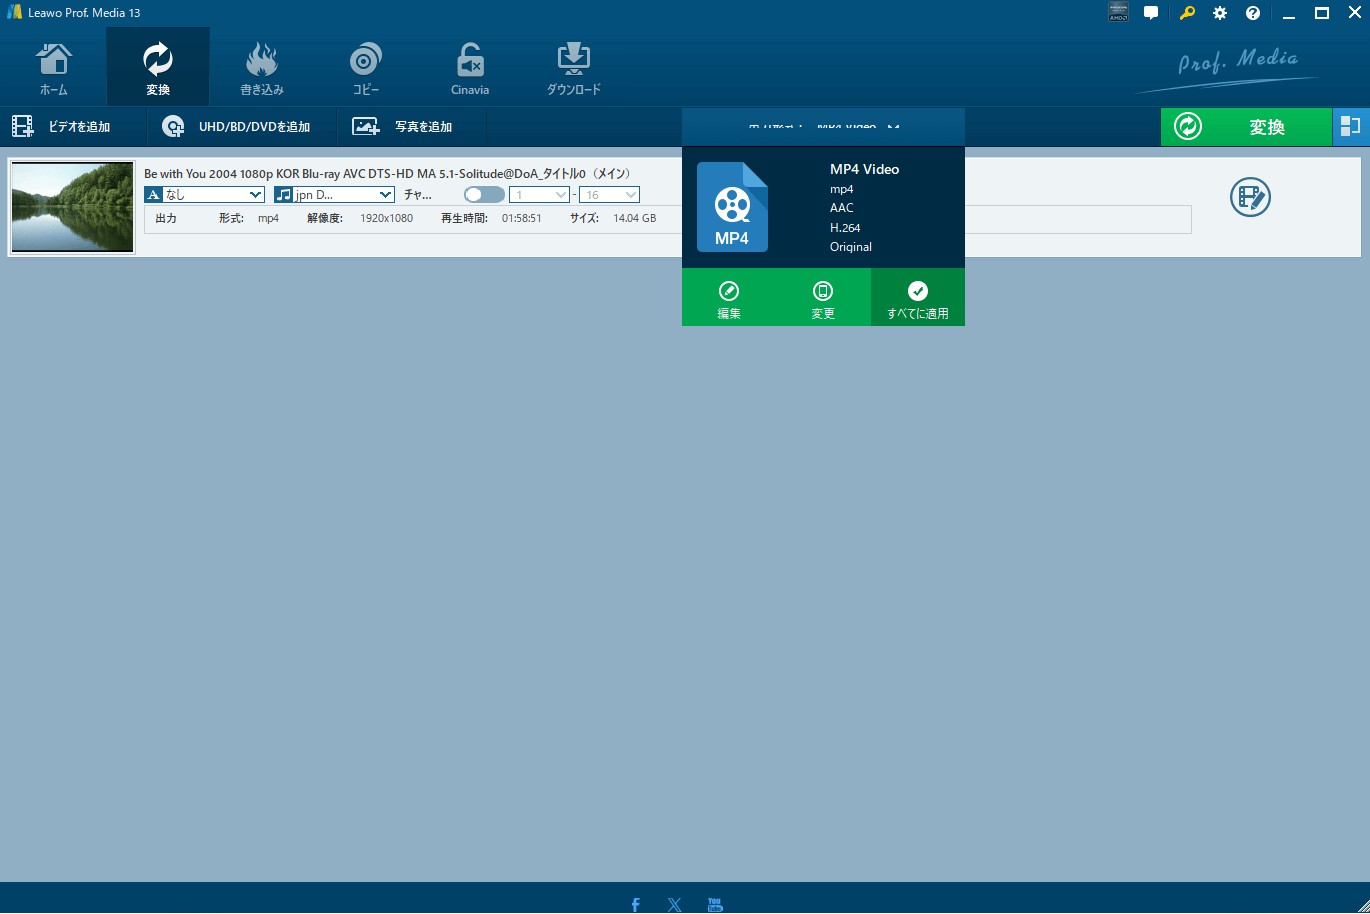Maximize the Leawo Prof. Media window
The image size is (1370, 914).
click(x=1322, y=13)
